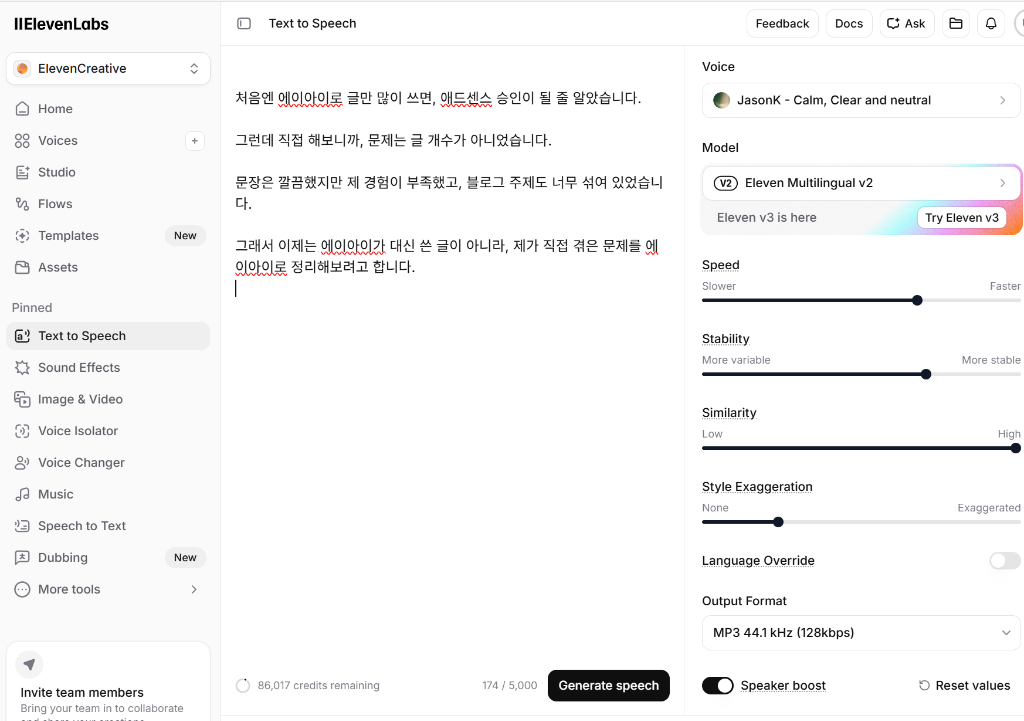Open the ElevenCreative workspace switcher
The image size is (1024, 721).
108,69
